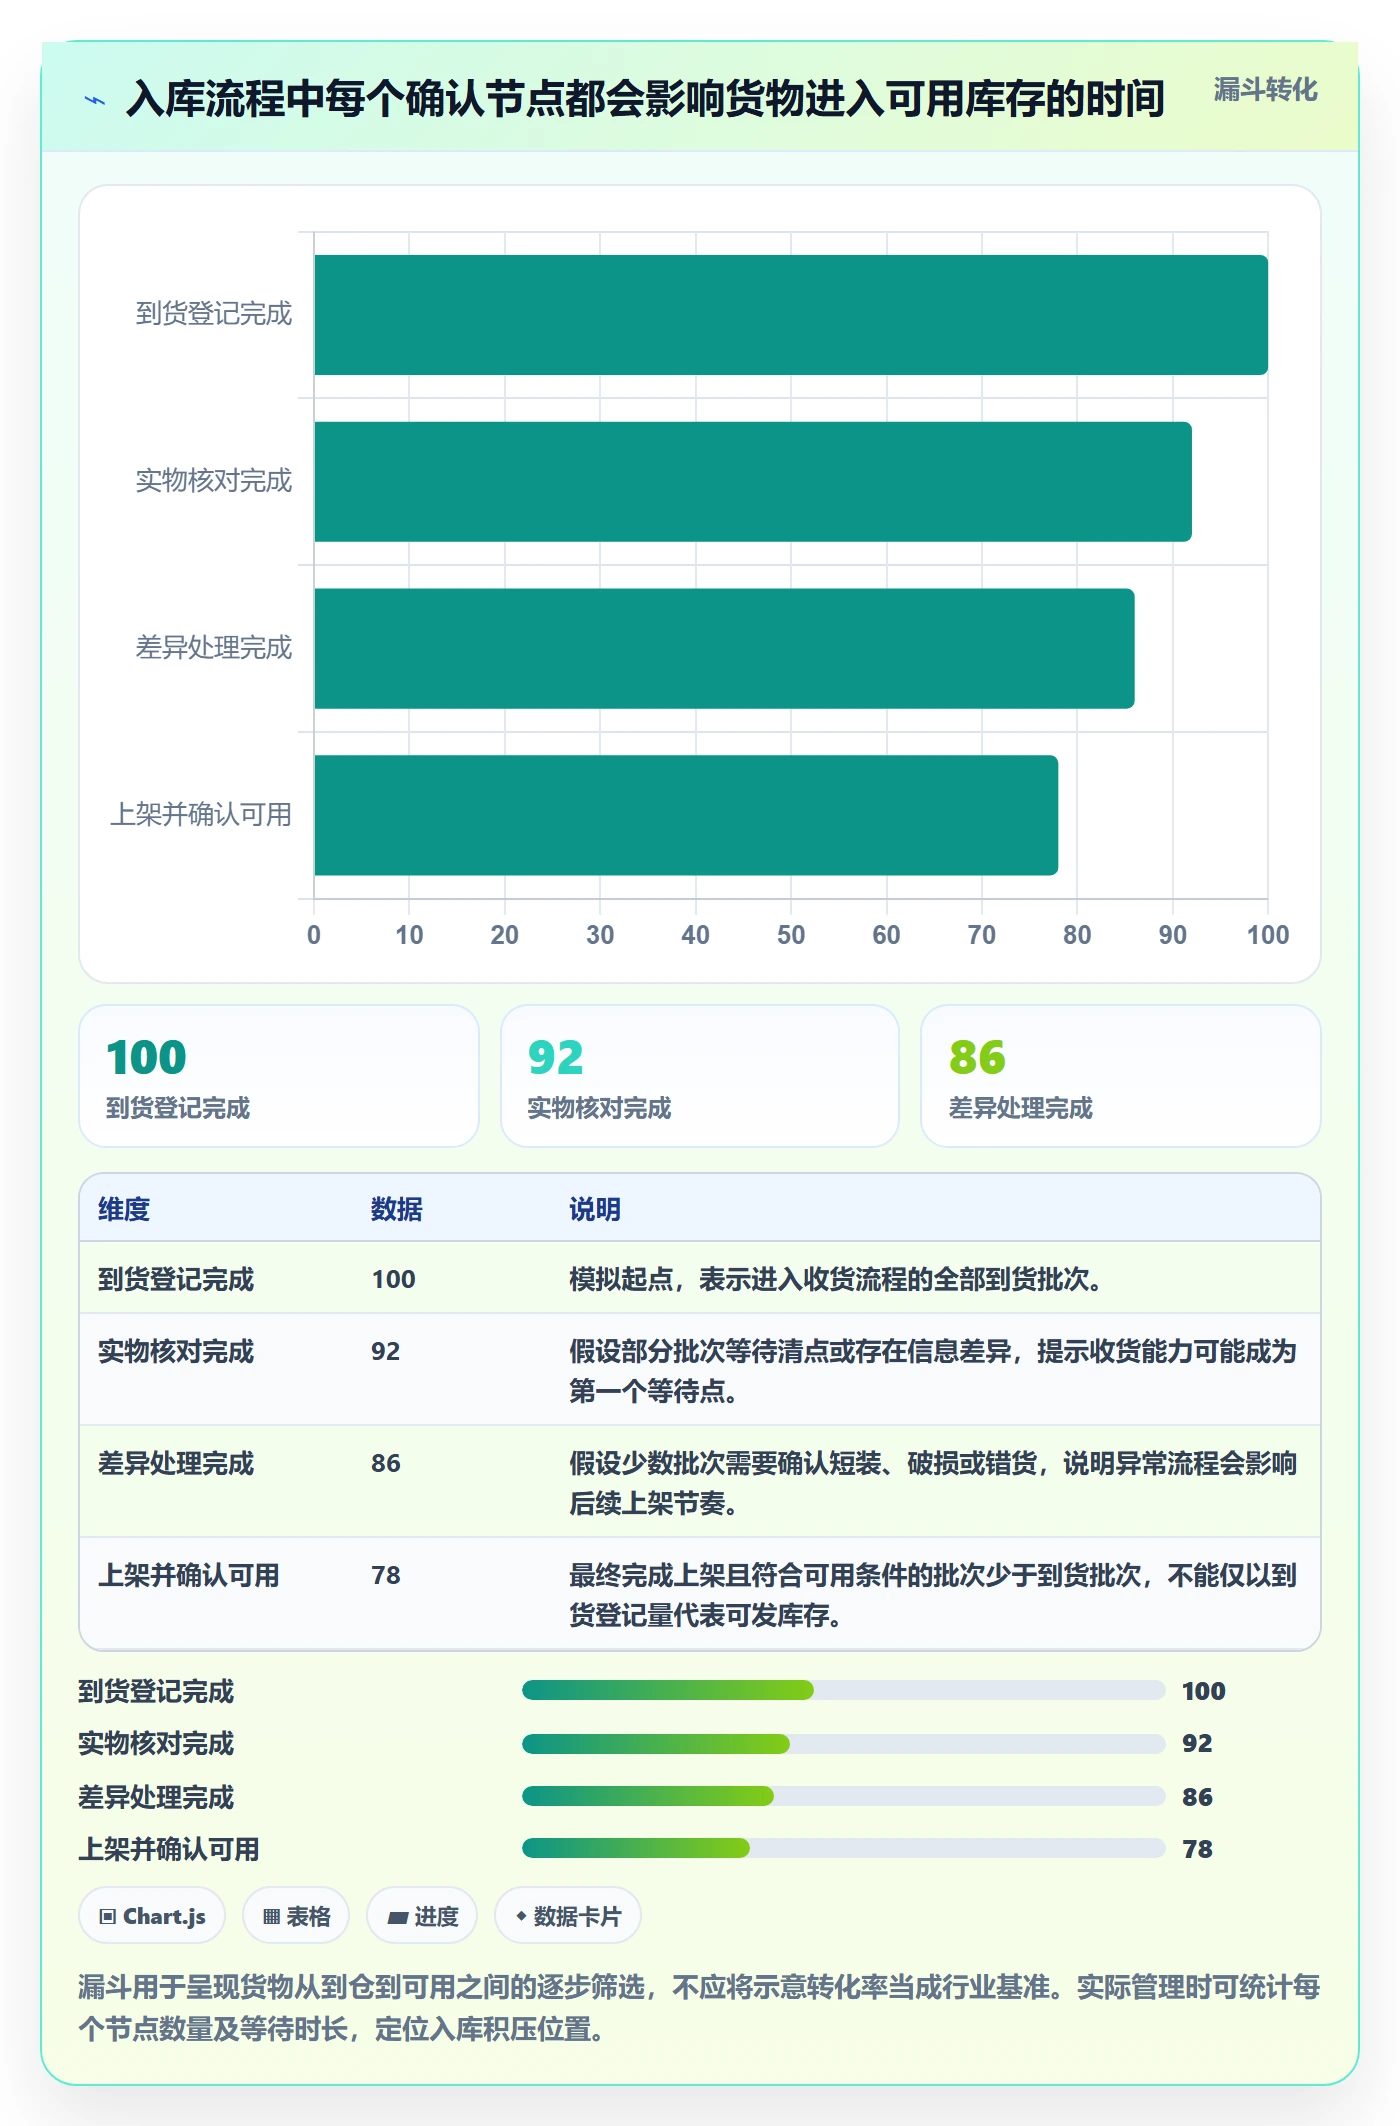Click the 数据 column header
The height and width of the screenshot is (2126, 1400).
pyautogui.click(x=397, y=1209)
